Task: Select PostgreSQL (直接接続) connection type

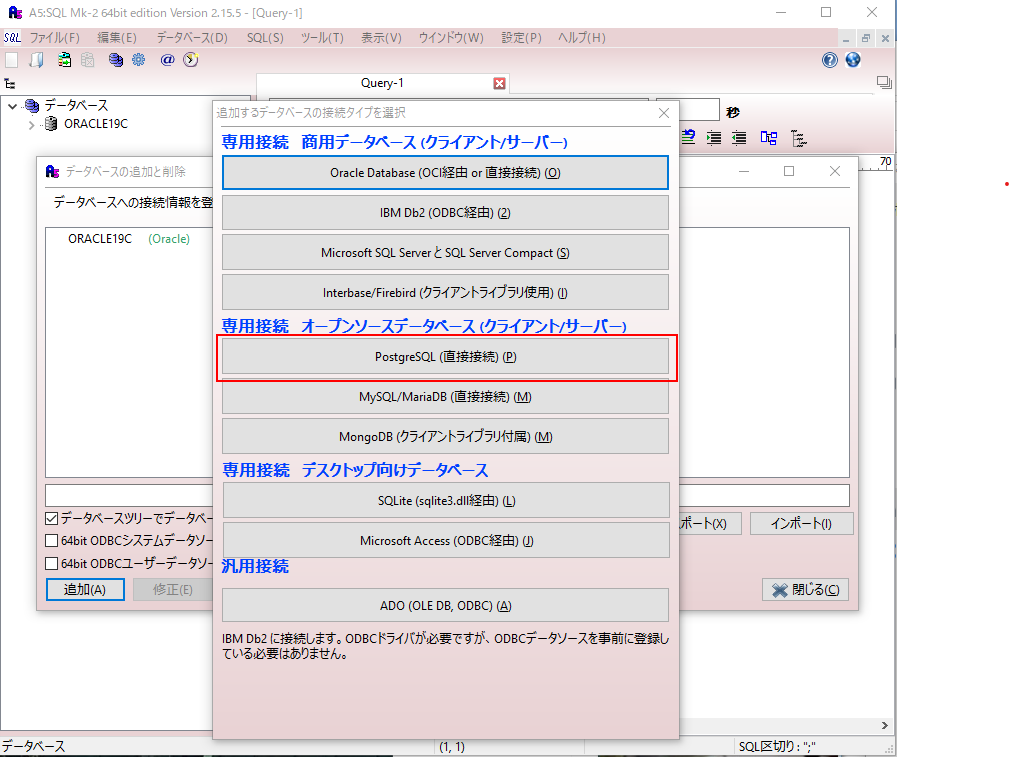Action: [x=445, y=357]
